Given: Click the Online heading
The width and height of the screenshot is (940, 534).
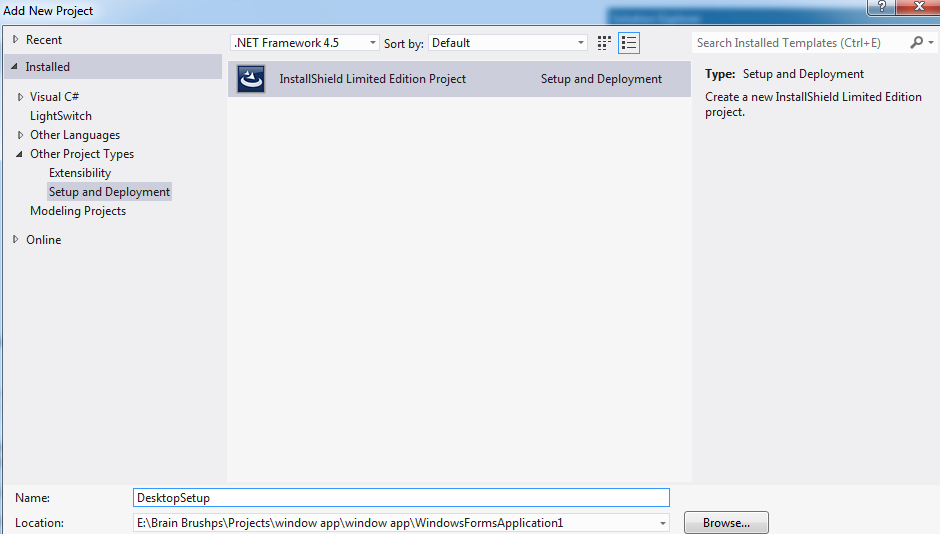Looking at the screenshot, I should click(x=43, y=240).
